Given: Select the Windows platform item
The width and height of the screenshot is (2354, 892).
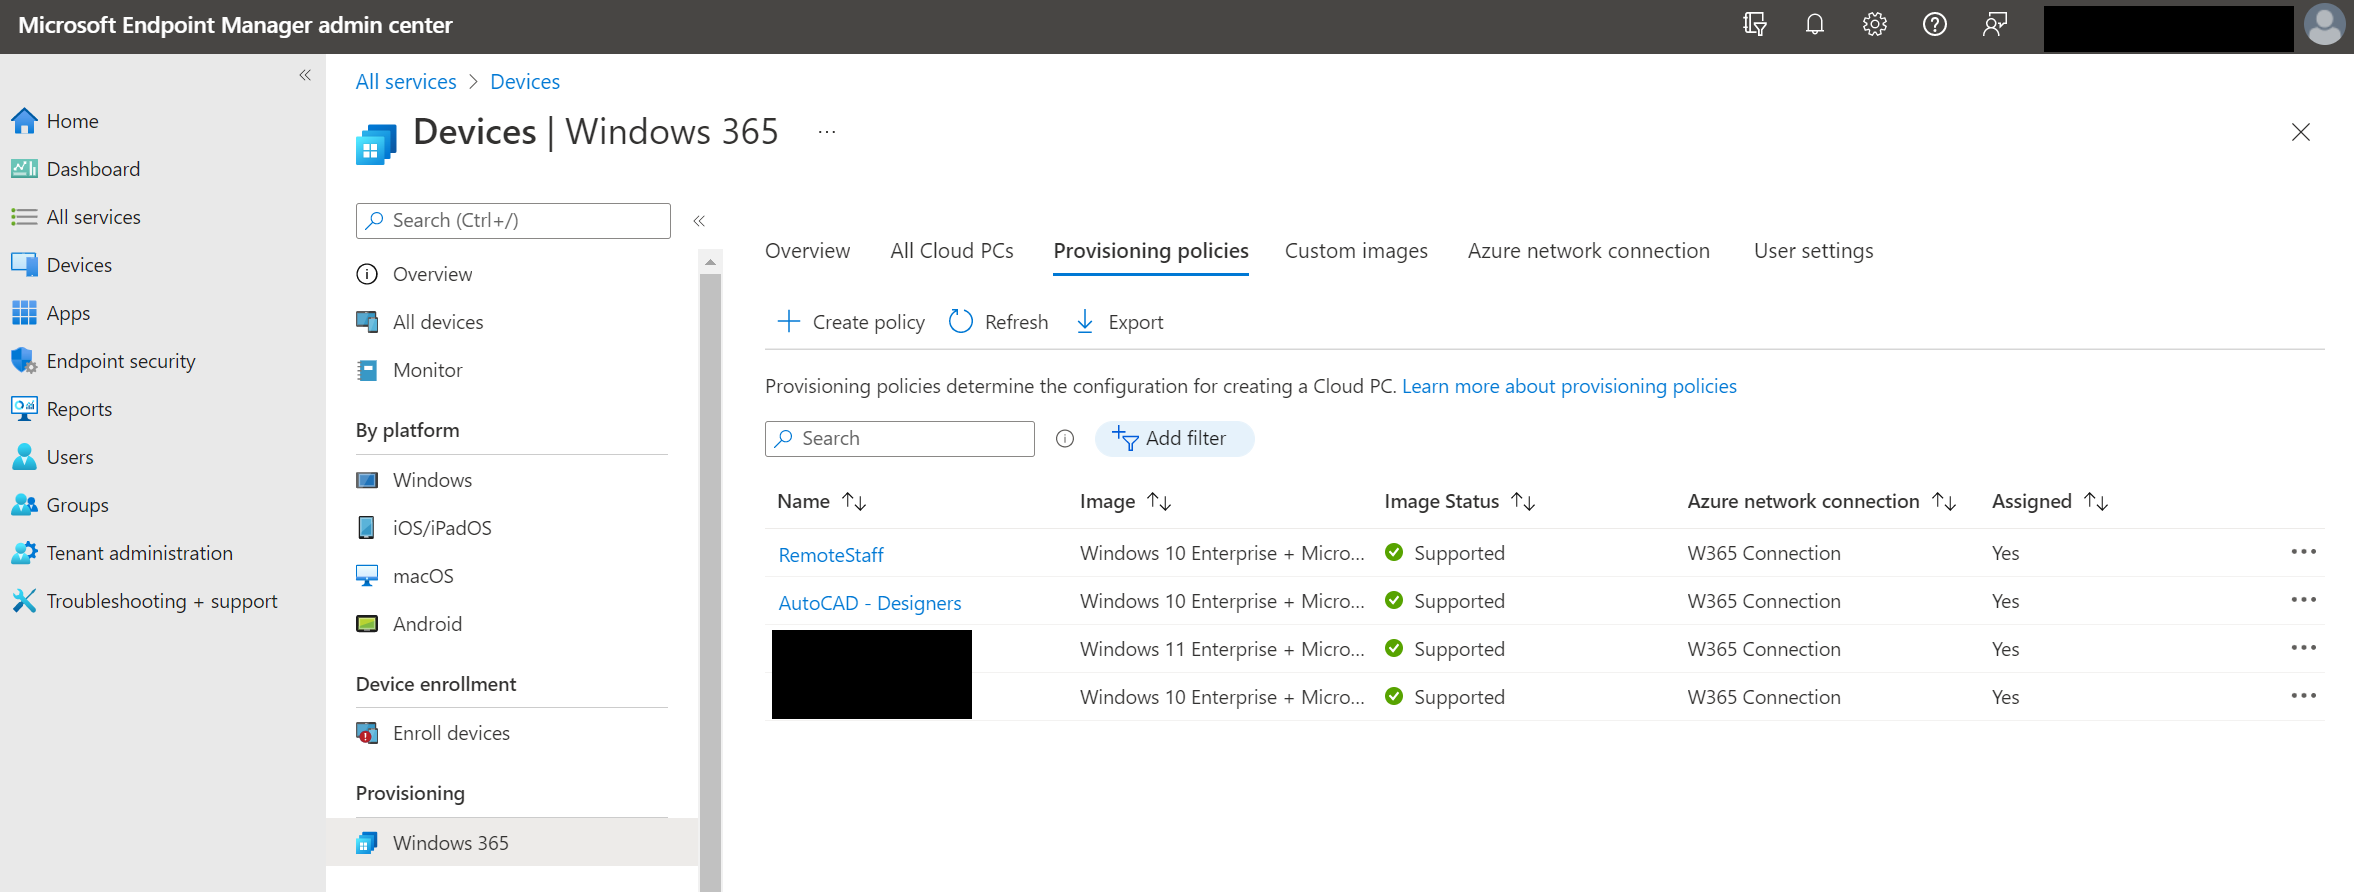Looking at the screenshot, I should pyautogui.click(x=414, y=480).
